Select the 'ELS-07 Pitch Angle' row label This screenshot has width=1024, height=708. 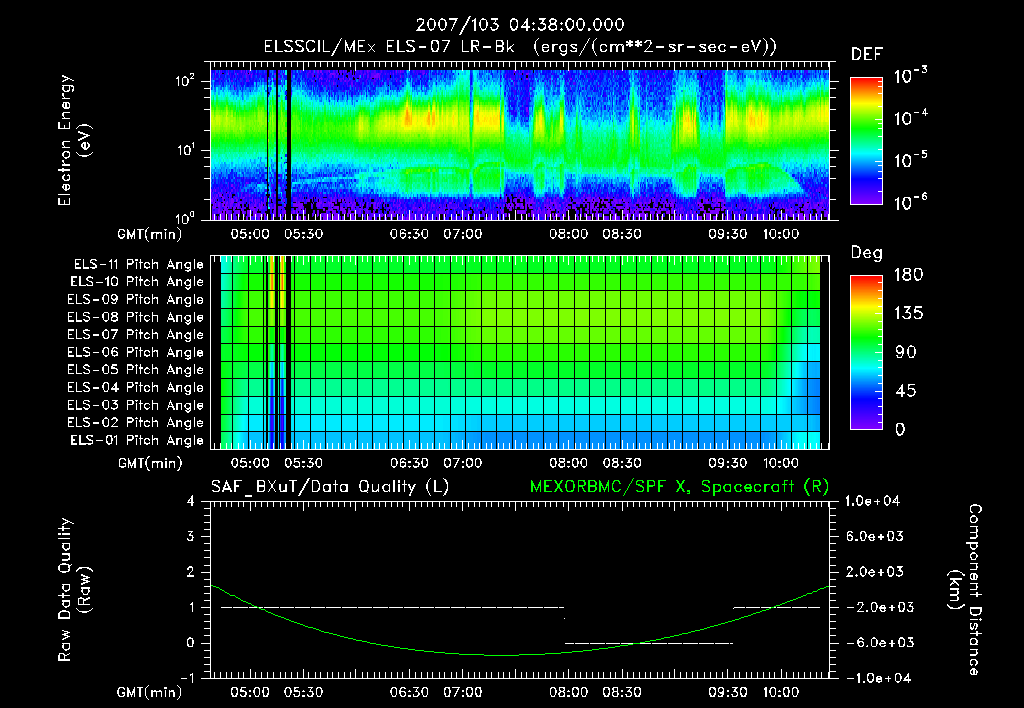pos(136,334)
